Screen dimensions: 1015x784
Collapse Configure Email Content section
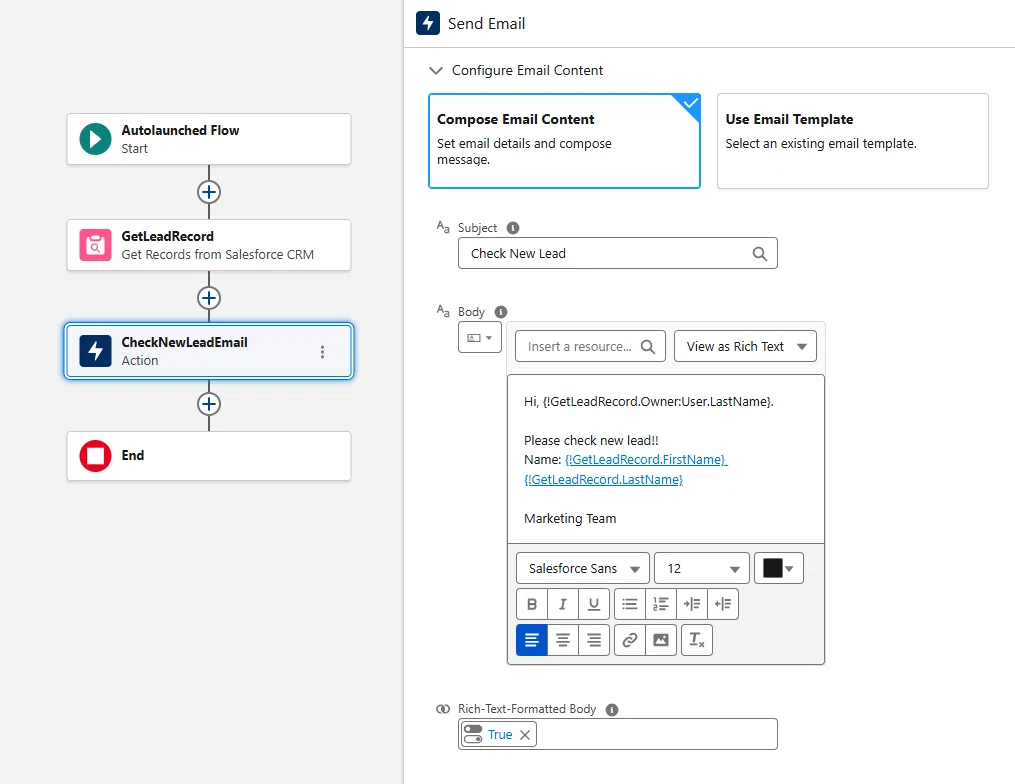pyautogui.click(x=436, y=70)
